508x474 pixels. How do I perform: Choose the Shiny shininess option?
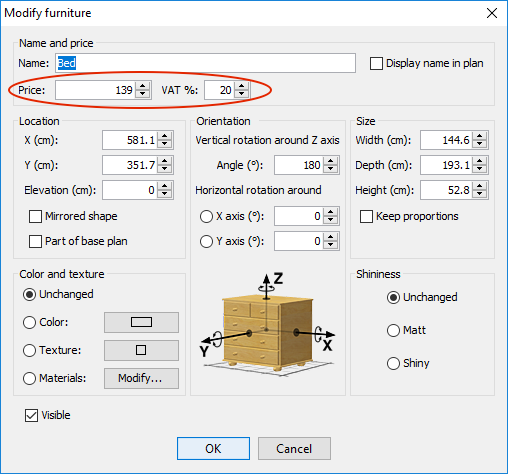click(393, 363)
